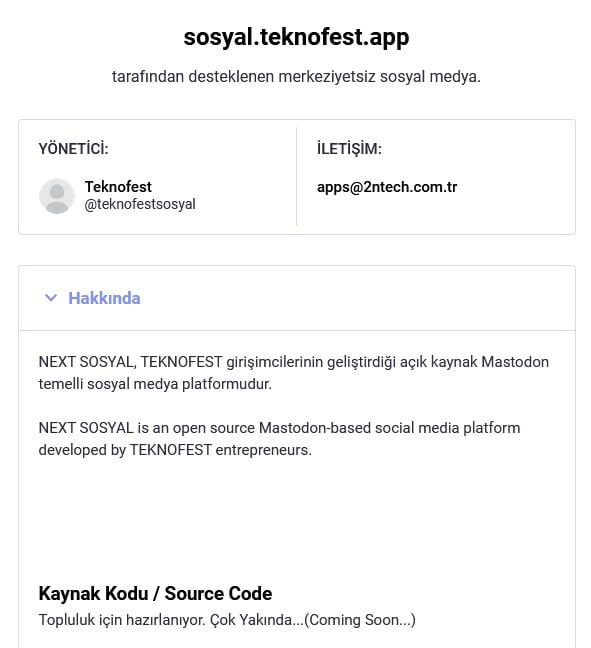Open the @teknofestsosyal handle

(140, 204)
